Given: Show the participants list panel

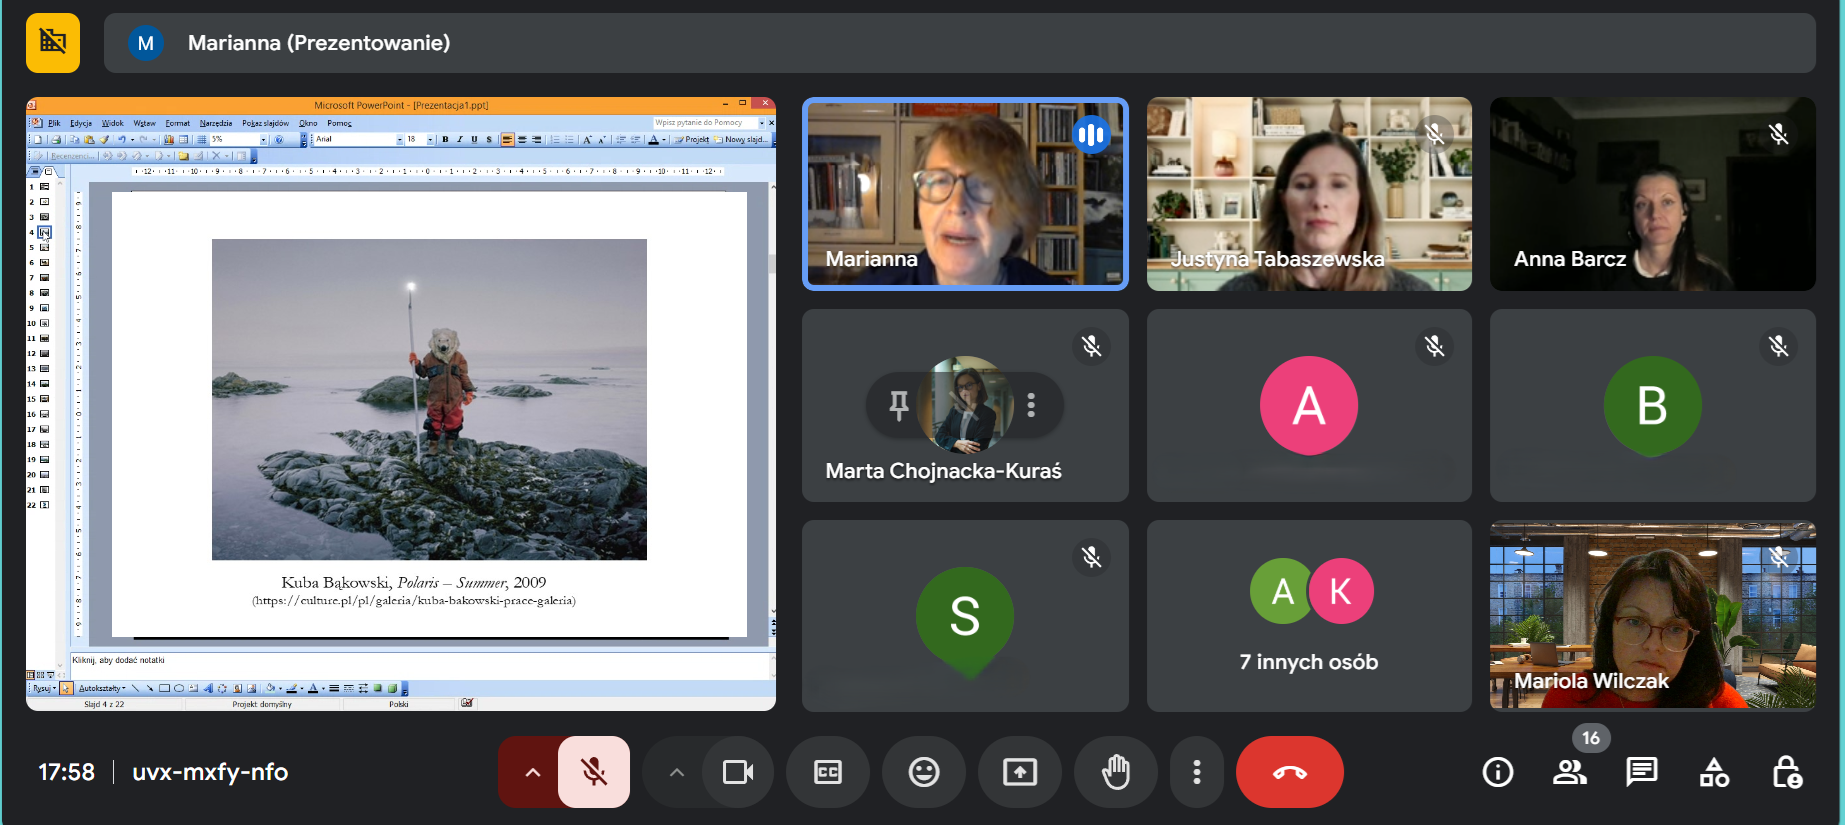Looking at the screenshot, I should (x=1569, y=772).
